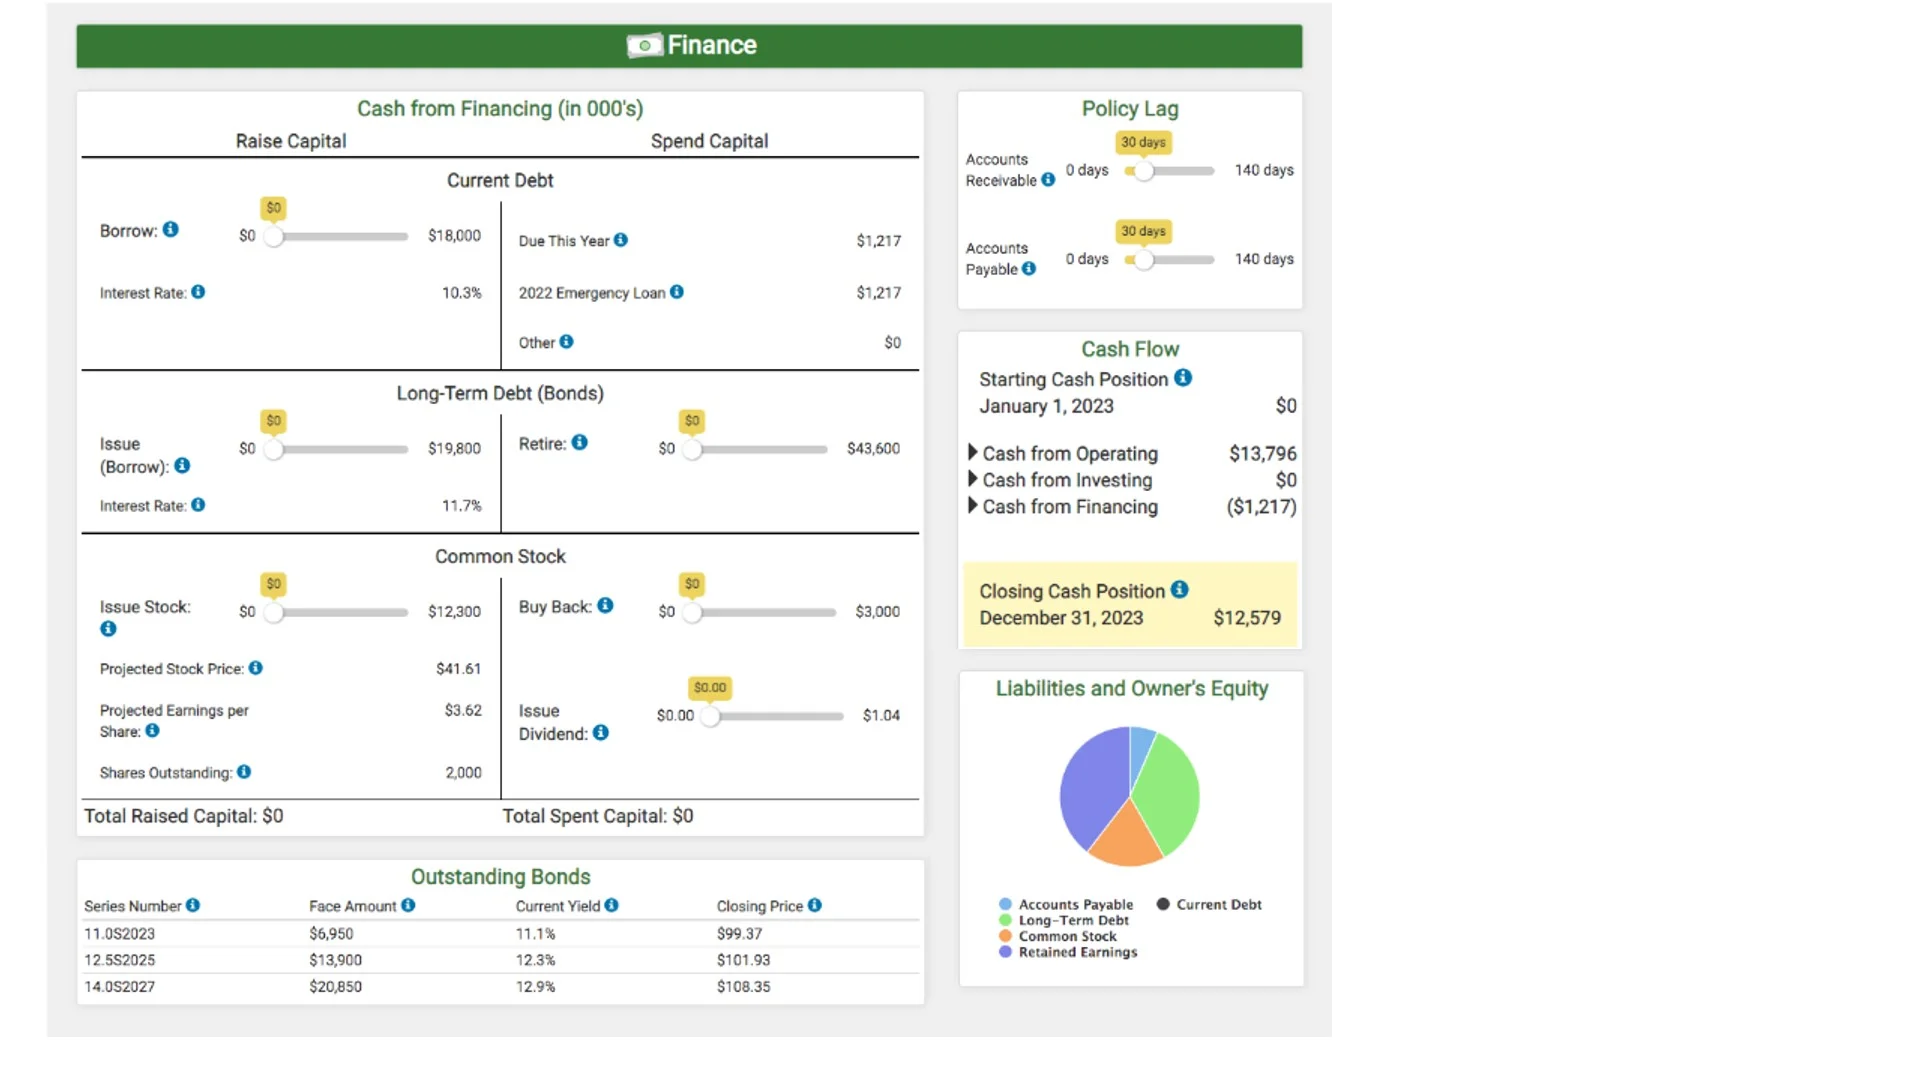Click info icon next to Borrow
The width and height of the screenshot is (1920, 1080).
click(x=171, y=230)
